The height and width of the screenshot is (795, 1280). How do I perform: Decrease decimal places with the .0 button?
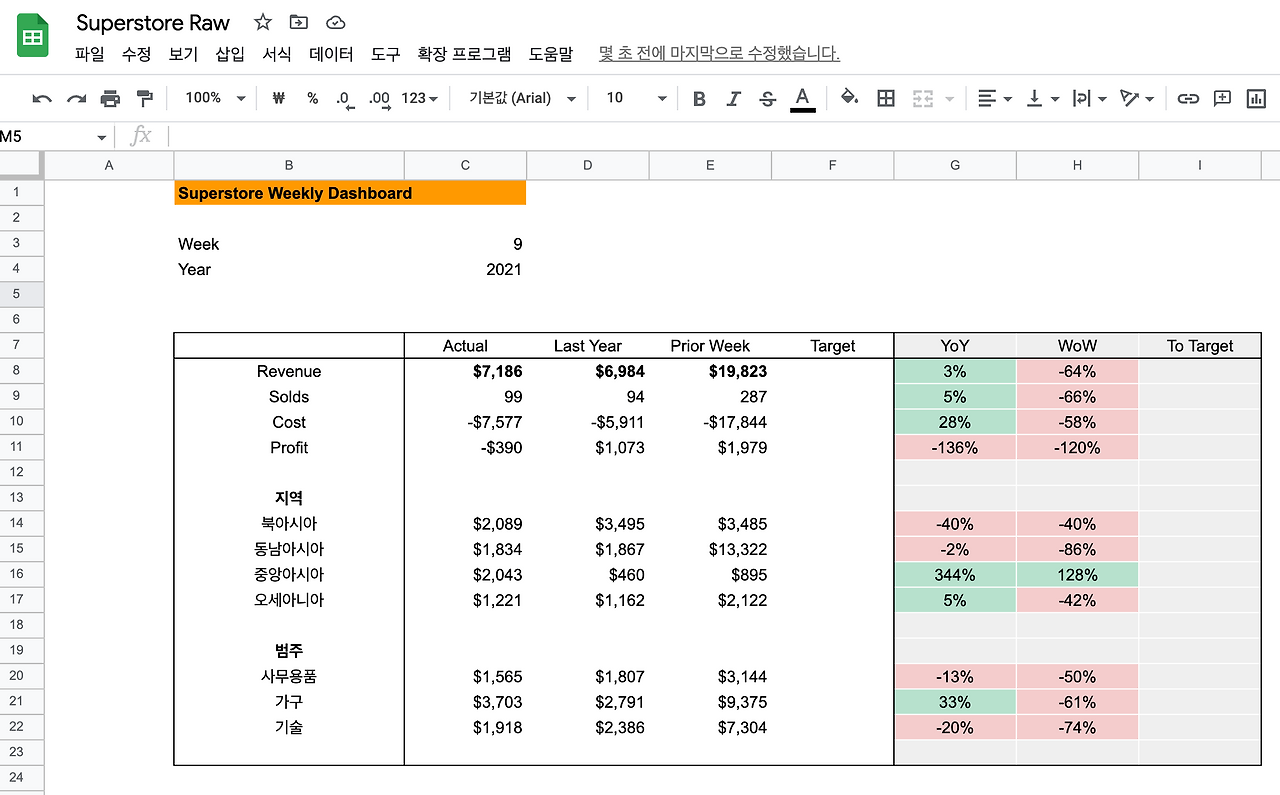pos(344,98)
